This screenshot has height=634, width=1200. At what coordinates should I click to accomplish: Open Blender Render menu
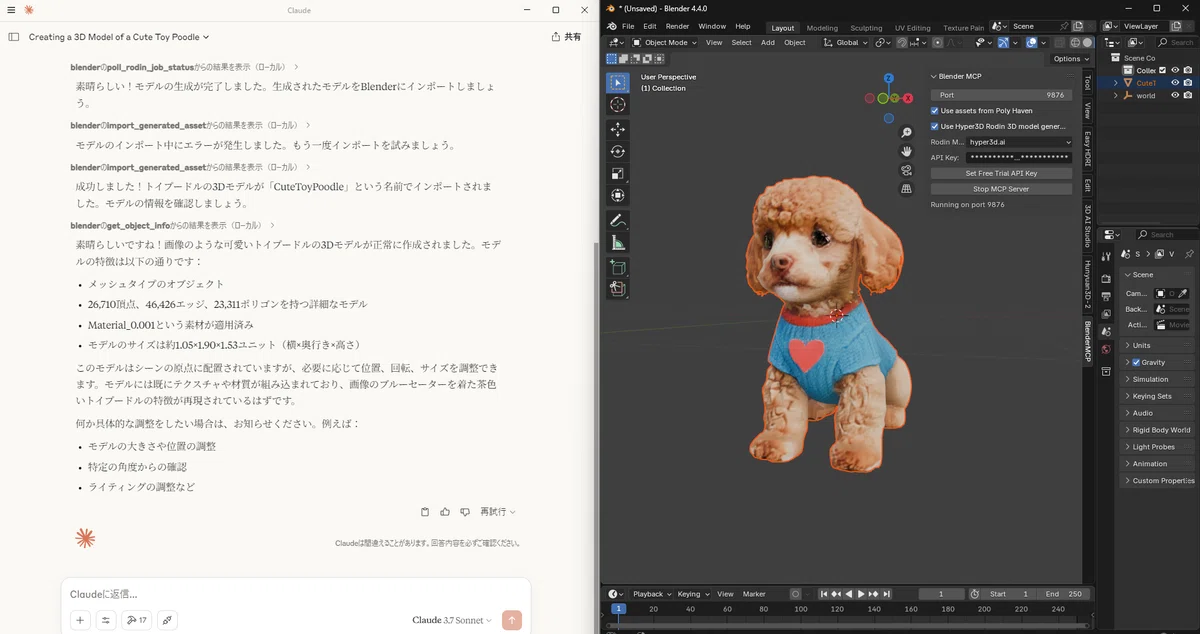click(677, 27)
